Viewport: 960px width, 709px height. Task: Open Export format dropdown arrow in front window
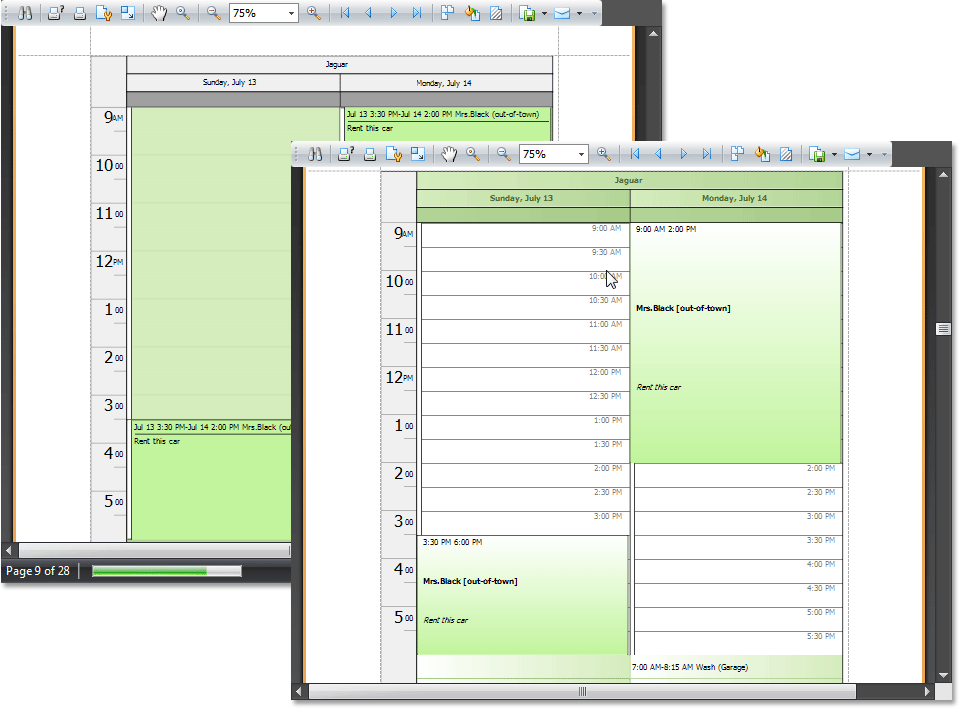834,154
